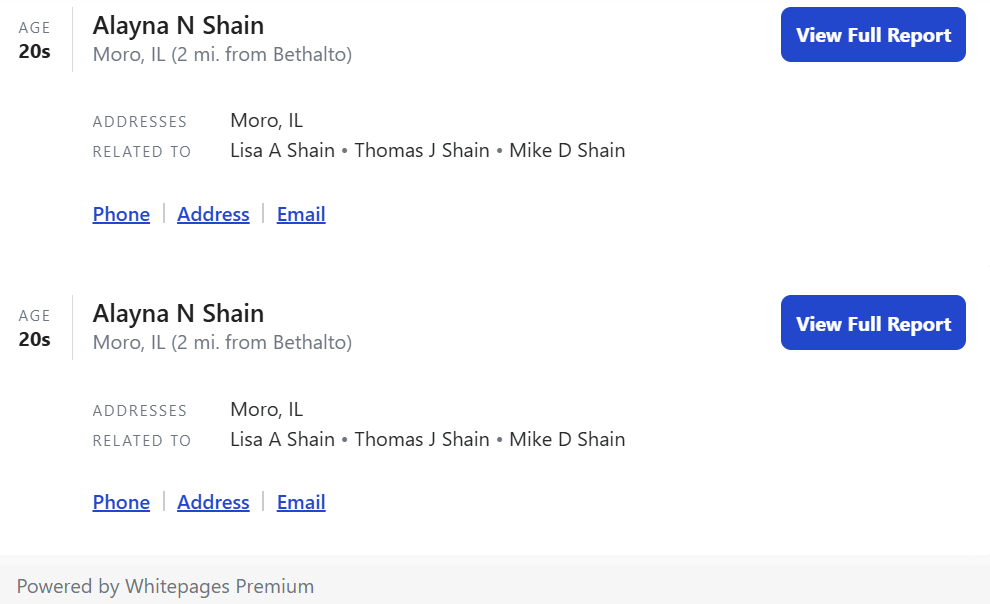The image size is (990, 604).
Task: Open the Phone link in the first result
Action: (121, 214)
